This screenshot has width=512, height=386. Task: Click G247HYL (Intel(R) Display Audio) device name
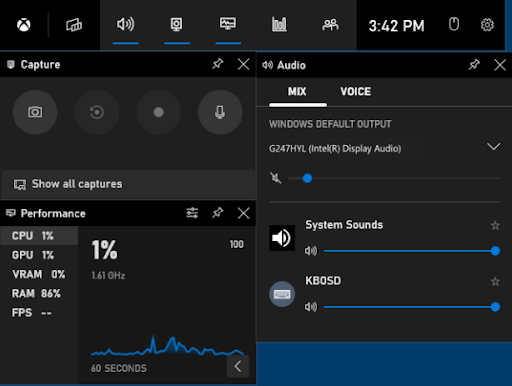click(x=335, y=148)
